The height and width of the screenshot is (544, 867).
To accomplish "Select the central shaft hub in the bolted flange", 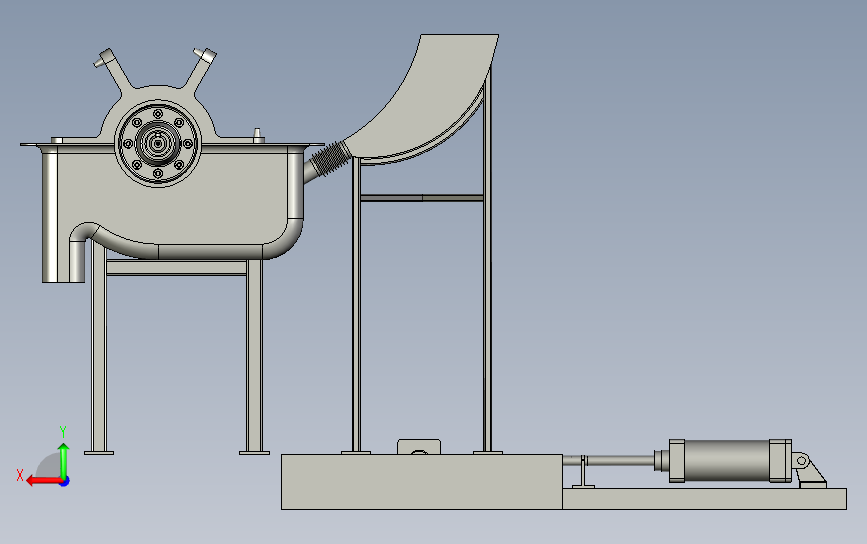I will (x=158, y=144).
